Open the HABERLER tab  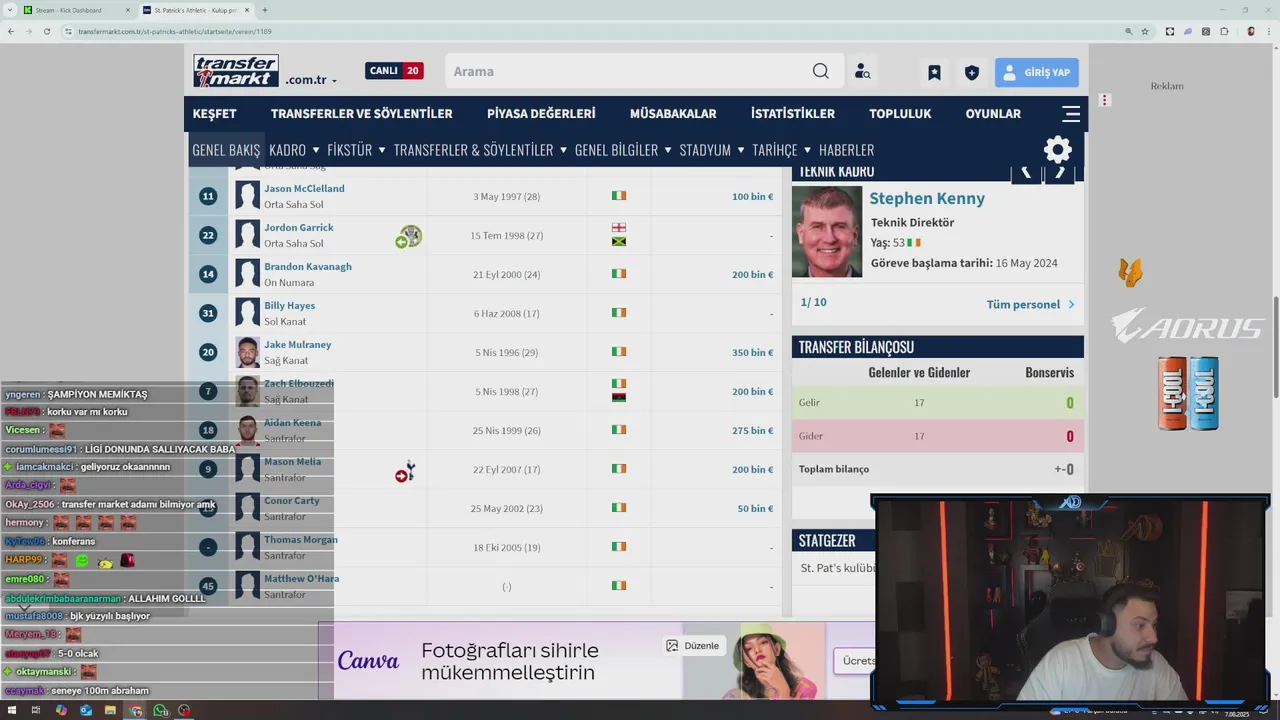846,150
